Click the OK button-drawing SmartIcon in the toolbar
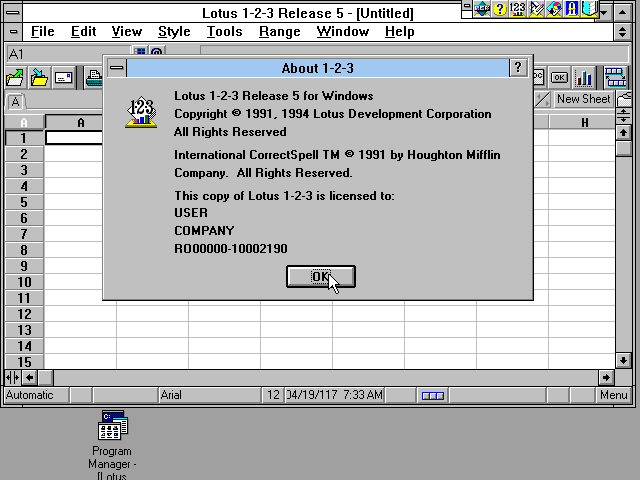The width and height of the screenshot is (640, 480). [559, 78]
